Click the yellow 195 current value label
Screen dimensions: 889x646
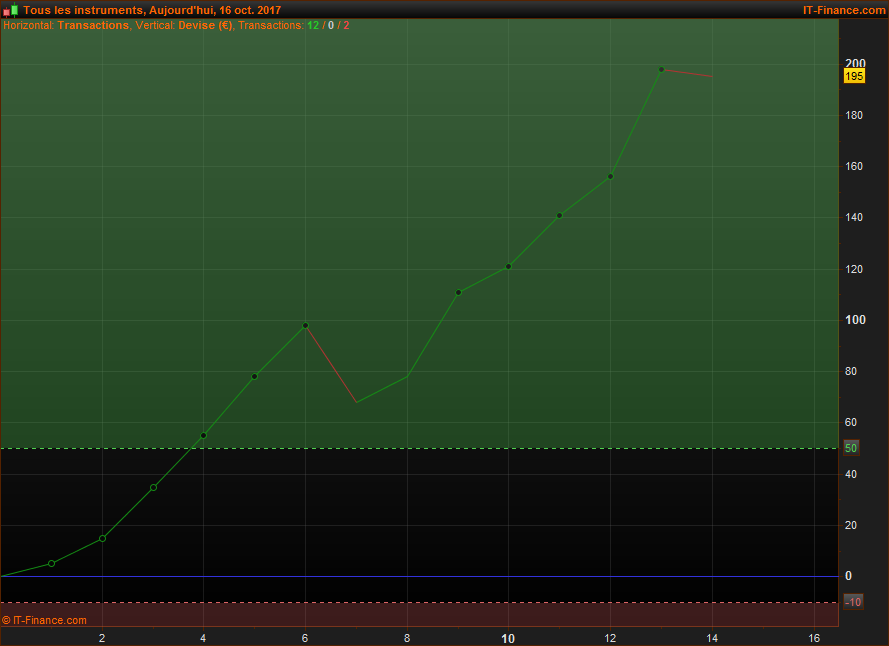coord(854,76)
